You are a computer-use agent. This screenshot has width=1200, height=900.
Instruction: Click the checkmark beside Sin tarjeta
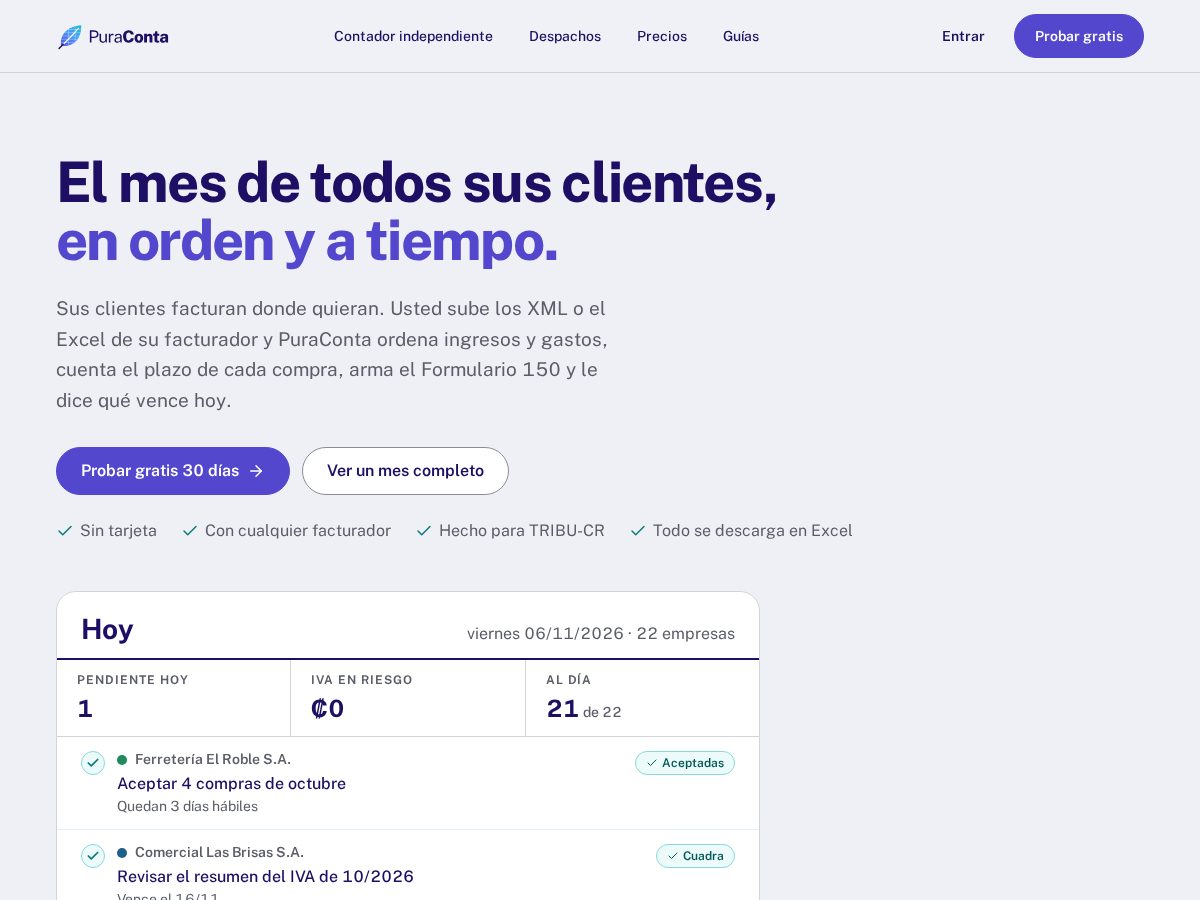click(65, 531)
